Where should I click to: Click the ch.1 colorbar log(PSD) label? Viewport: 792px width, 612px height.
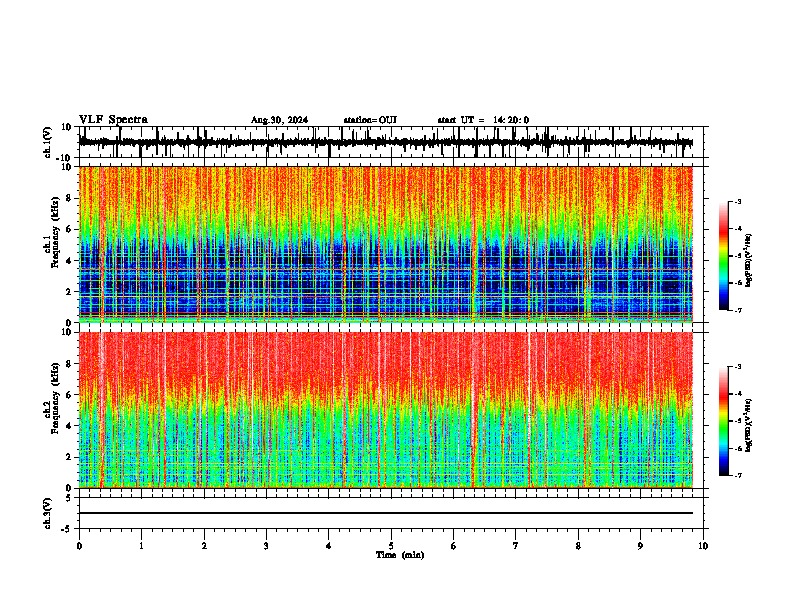pos(748,261)
